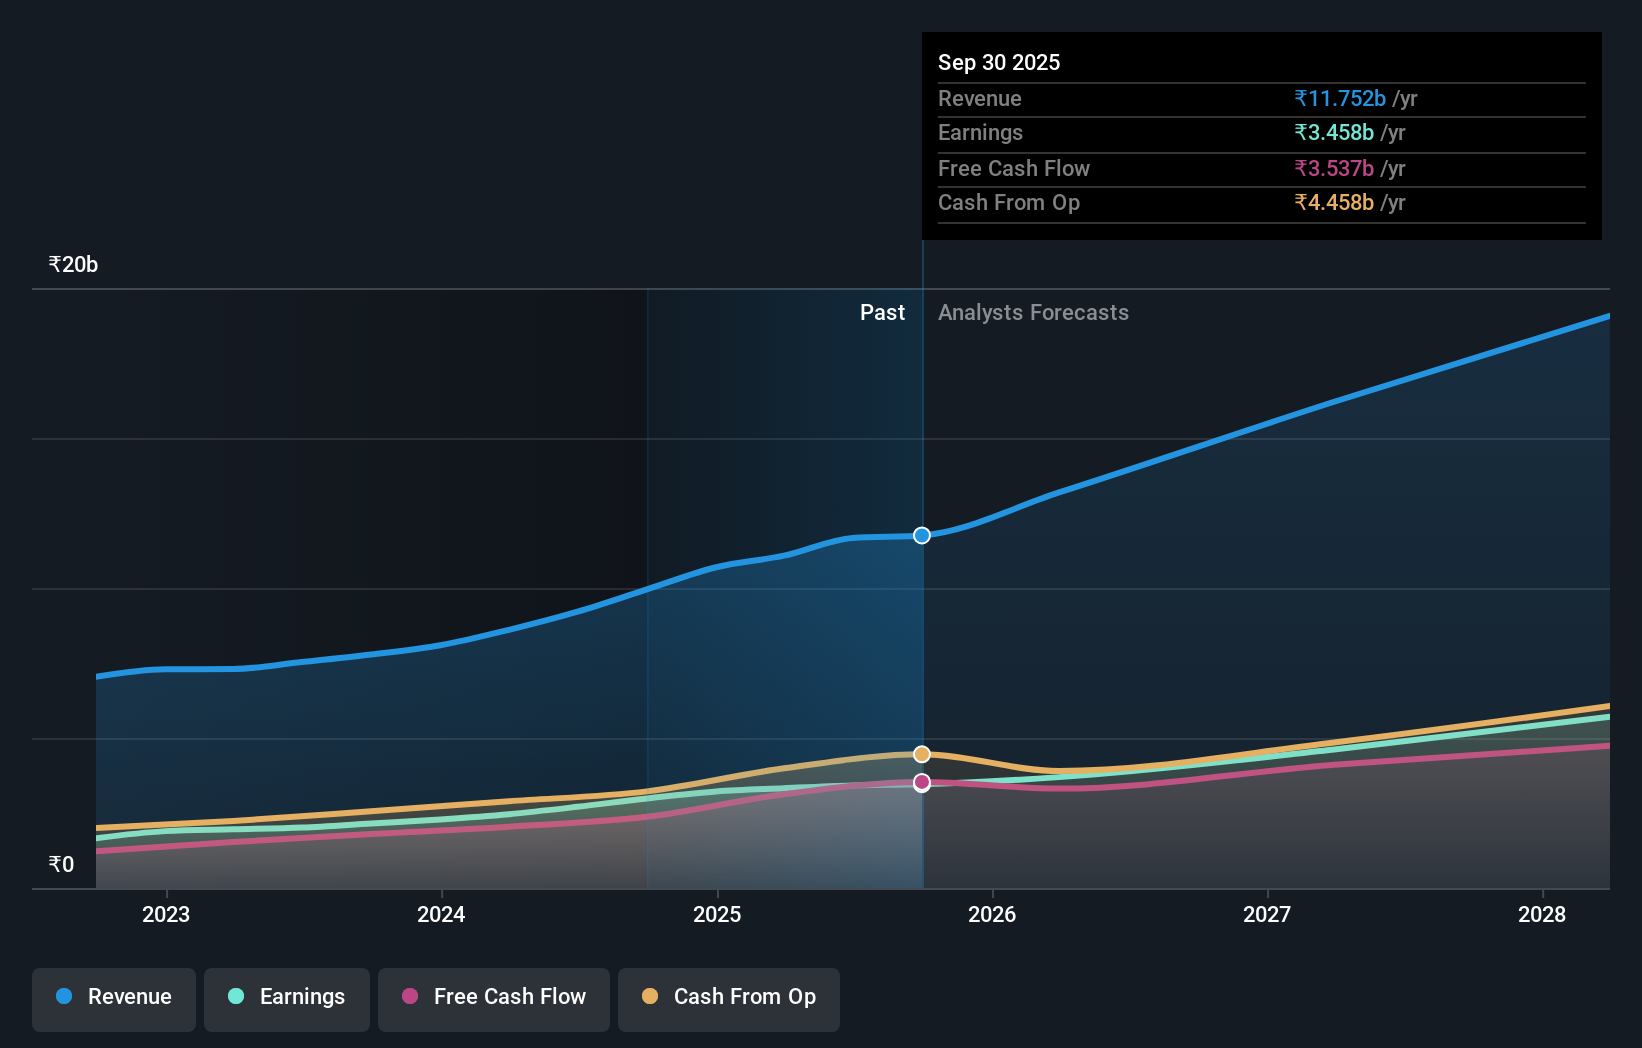Toggle the Cash From Op series visibility
The image size is (1642, 1048).
[x=728, y=997]
